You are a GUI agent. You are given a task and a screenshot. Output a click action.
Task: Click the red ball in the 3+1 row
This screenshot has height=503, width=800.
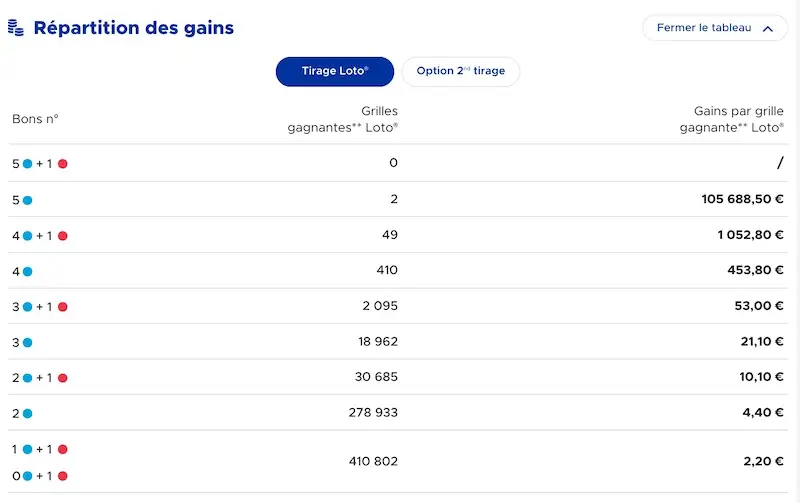[63, 307]
